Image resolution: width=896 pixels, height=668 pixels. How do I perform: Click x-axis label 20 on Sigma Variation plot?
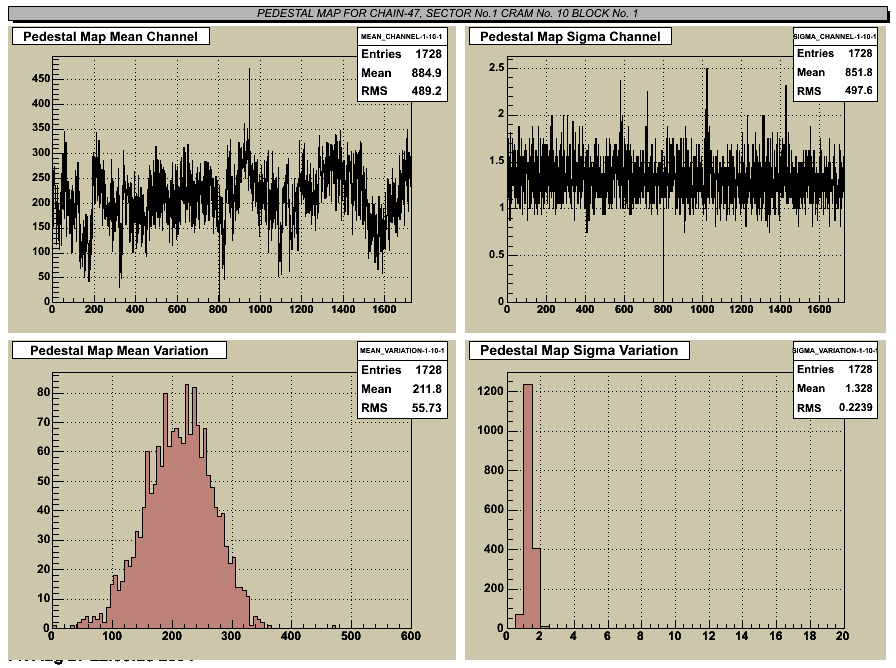(842, 635)
